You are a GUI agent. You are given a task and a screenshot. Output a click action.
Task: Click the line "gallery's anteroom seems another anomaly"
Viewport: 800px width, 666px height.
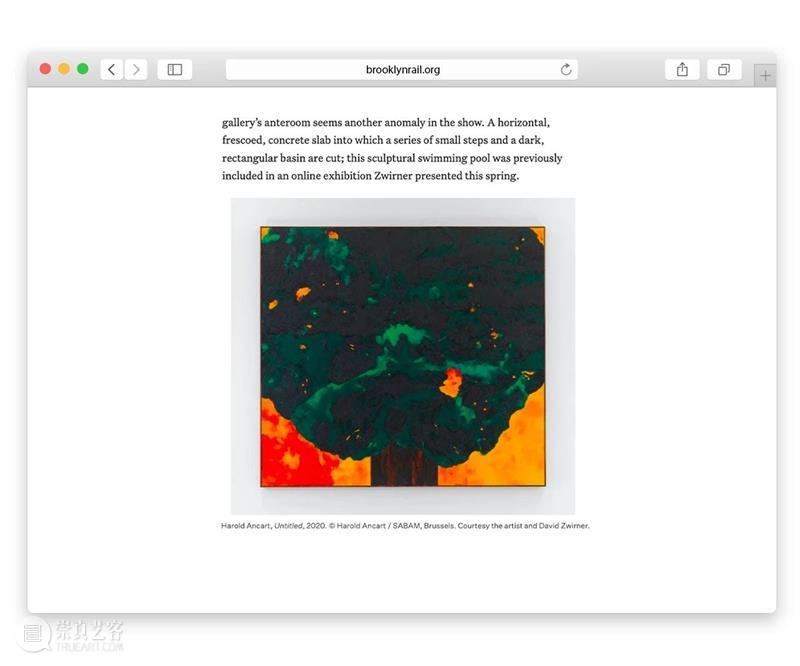pos(386,122)
